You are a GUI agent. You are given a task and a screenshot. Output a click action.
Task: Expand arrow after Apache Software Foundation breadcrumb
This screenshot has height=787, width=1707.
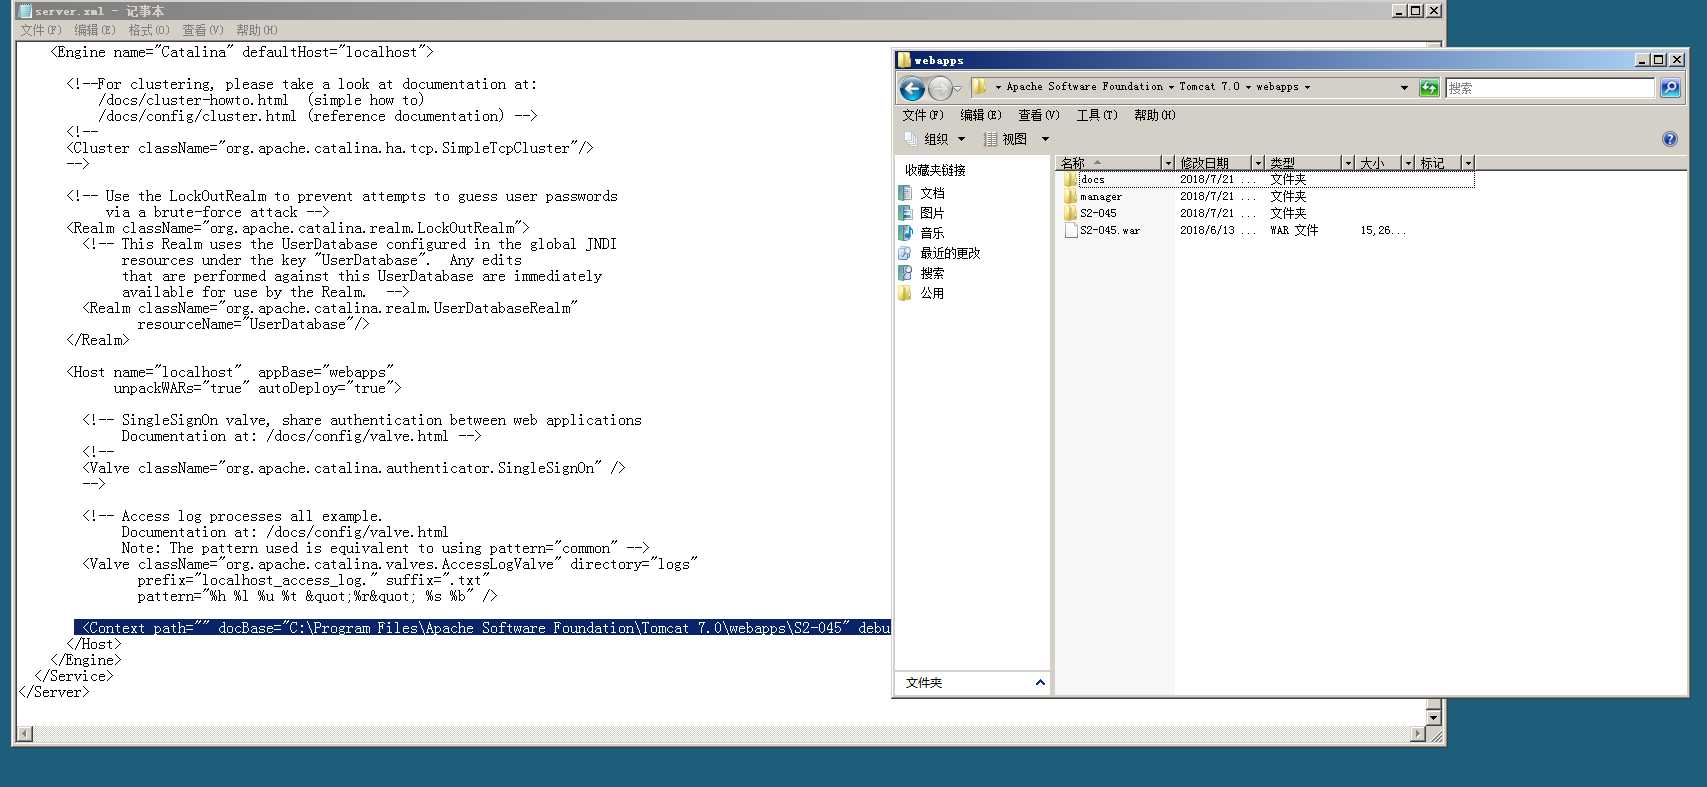click(x=1171, y=87)
